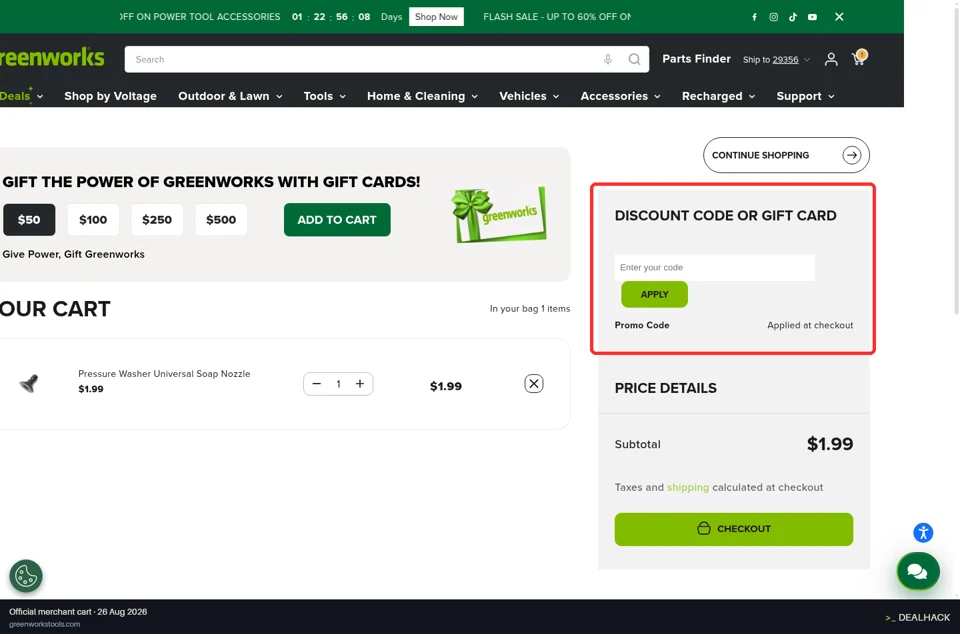Click the In your bag 1 items text
960x634 pixels.
pos(530,308)
